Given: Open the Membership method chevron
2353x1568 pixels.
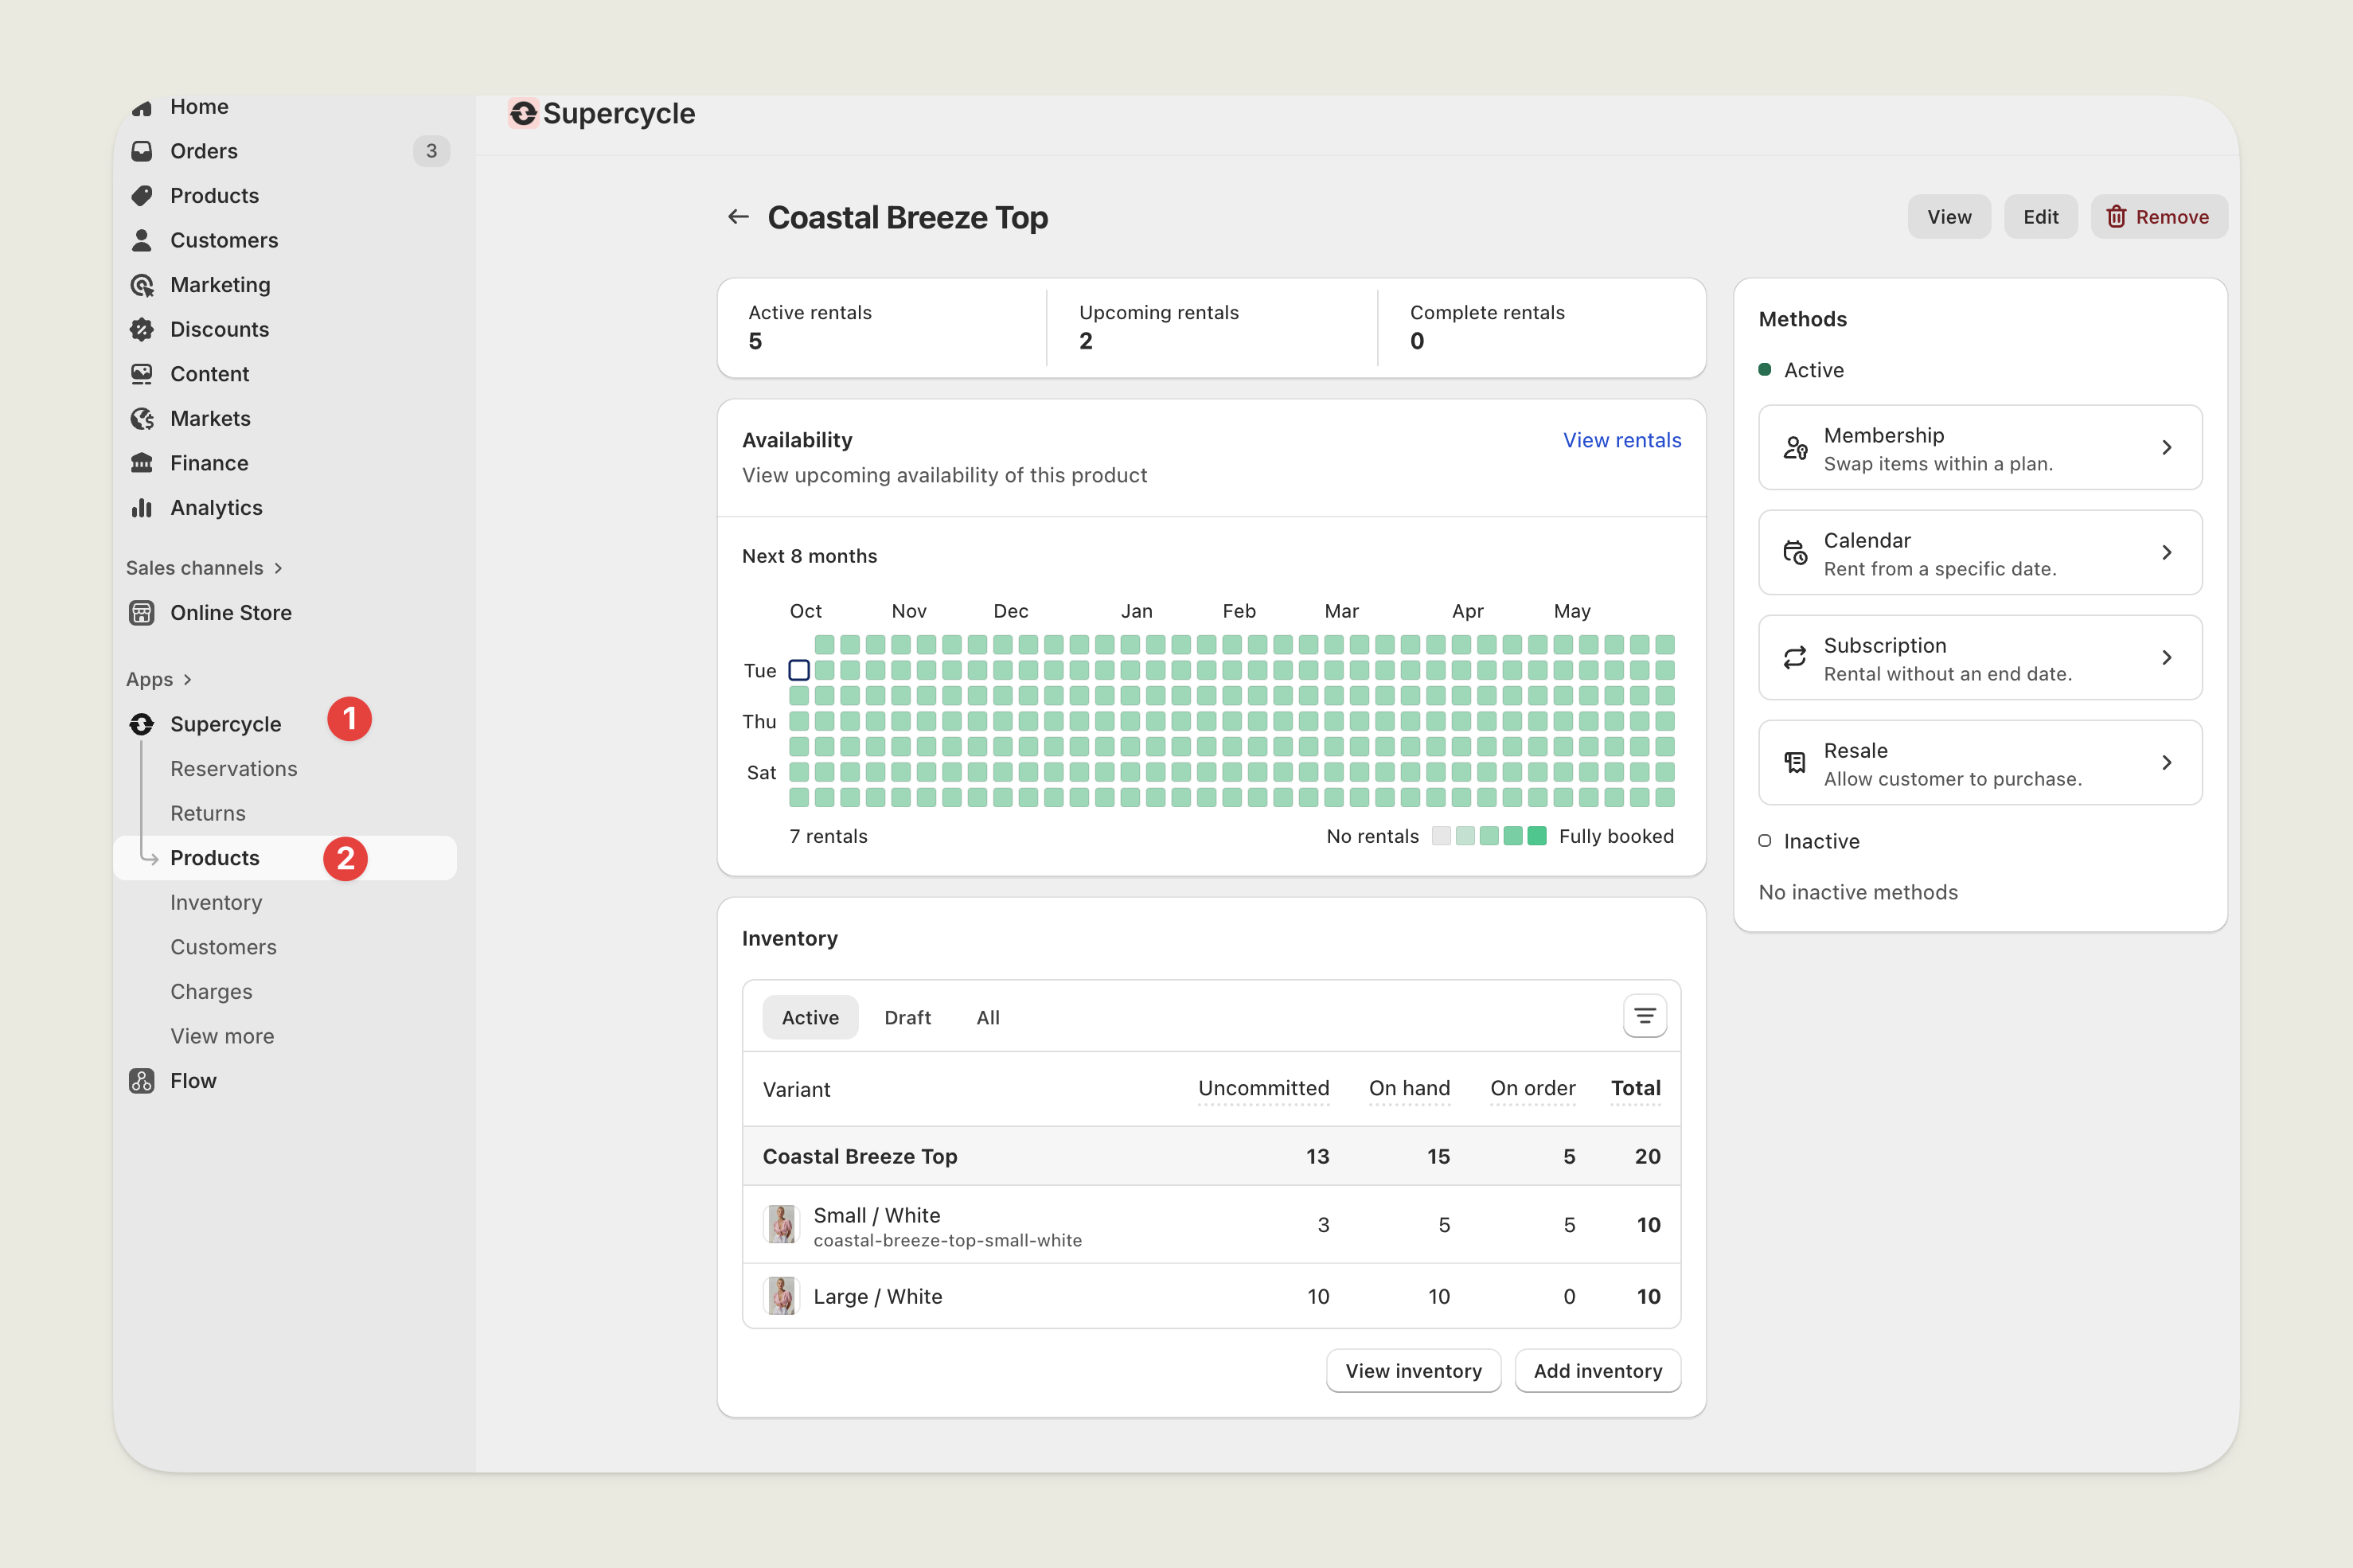Looking at the screenshot, I should (x=2166, y=448).
